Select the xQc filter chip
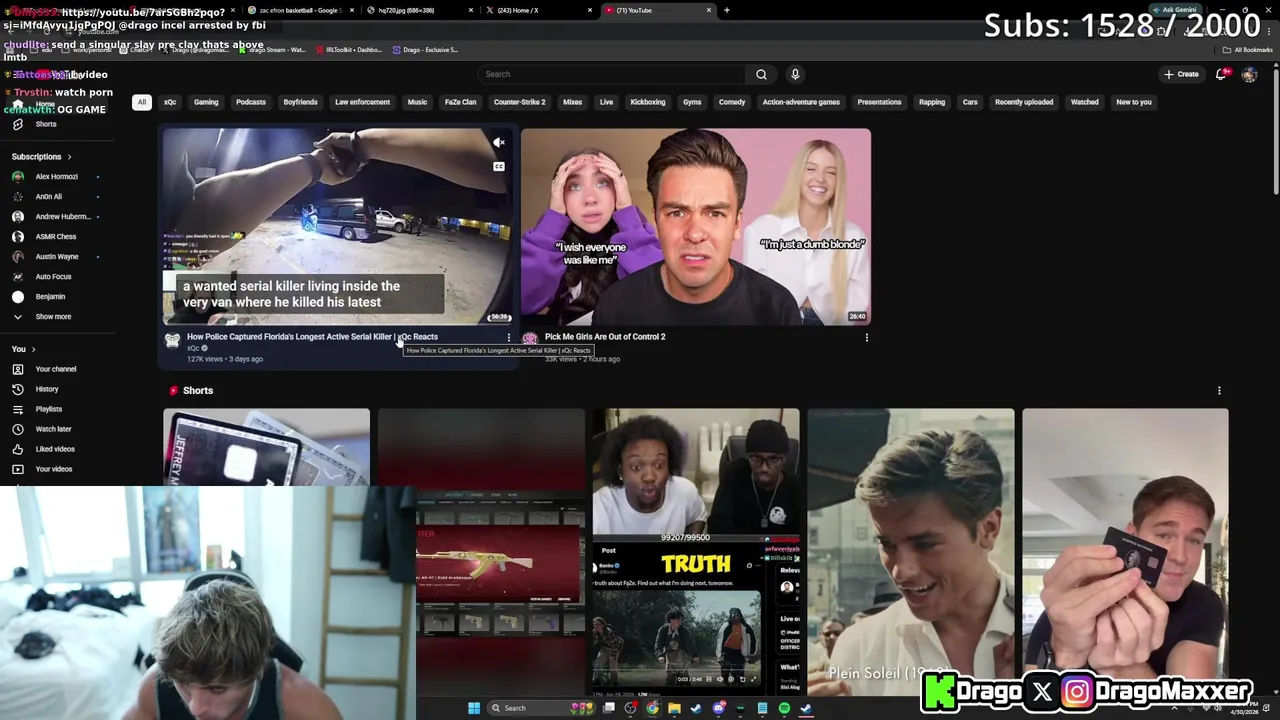The width and height of the screenshot is (1280, 720). pos(170,102)
